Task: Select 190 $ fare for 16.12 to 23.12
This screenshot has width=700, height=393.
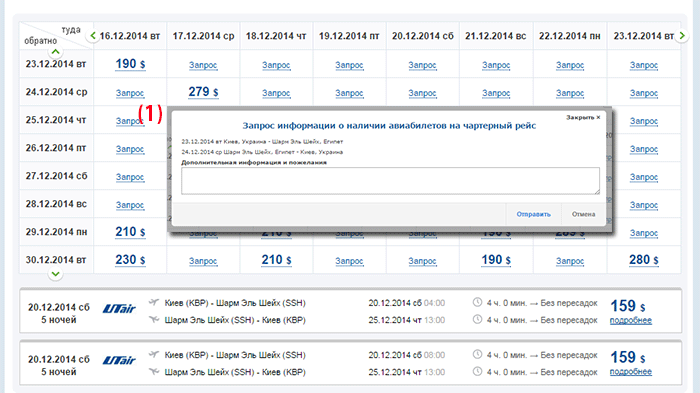Action: 130,64
